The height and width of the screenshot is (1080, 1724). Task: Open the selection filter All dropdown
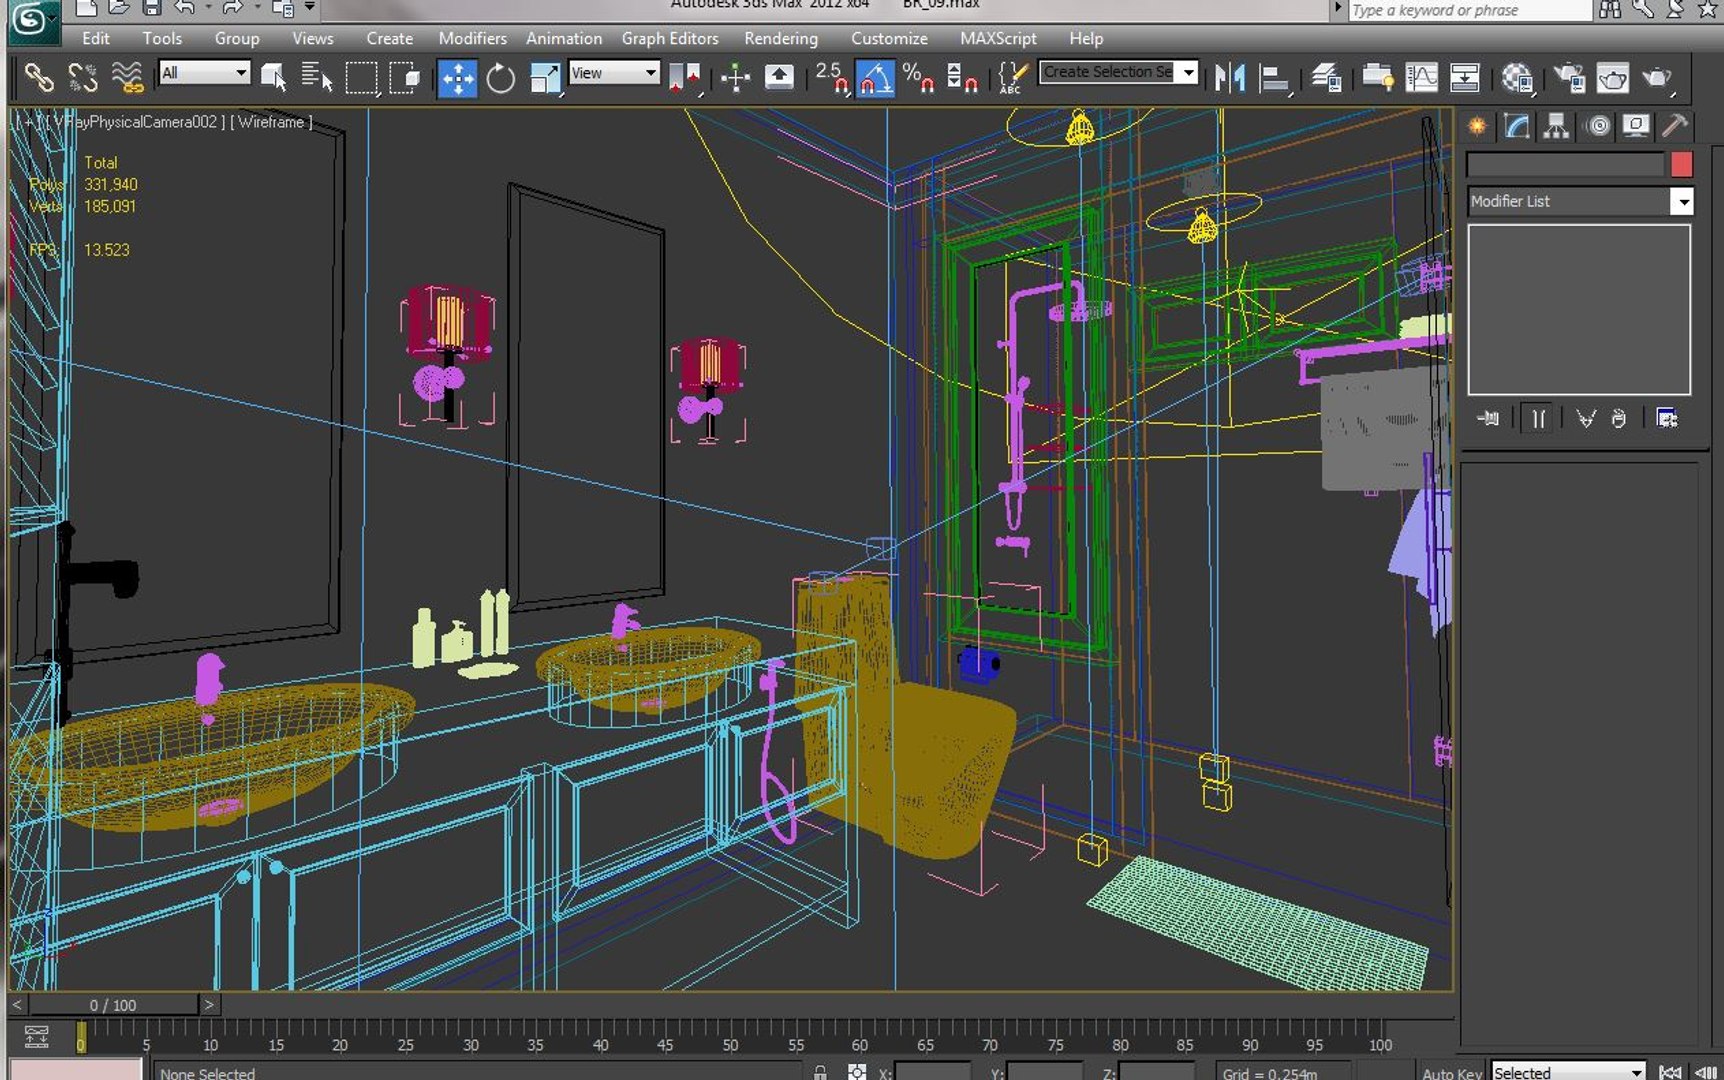[x=204, y=73]
